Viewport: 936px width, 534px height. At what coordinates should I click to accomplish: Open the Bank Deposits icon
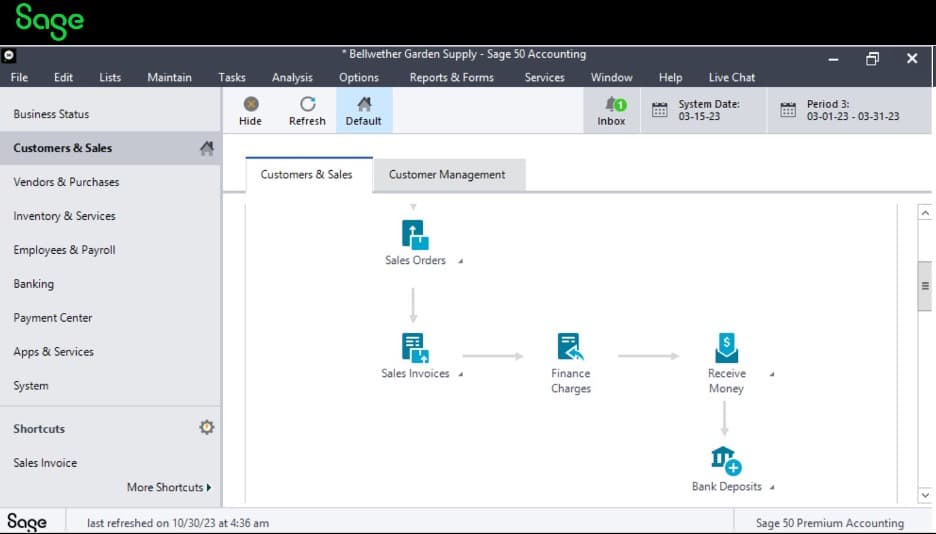point(726,461)
